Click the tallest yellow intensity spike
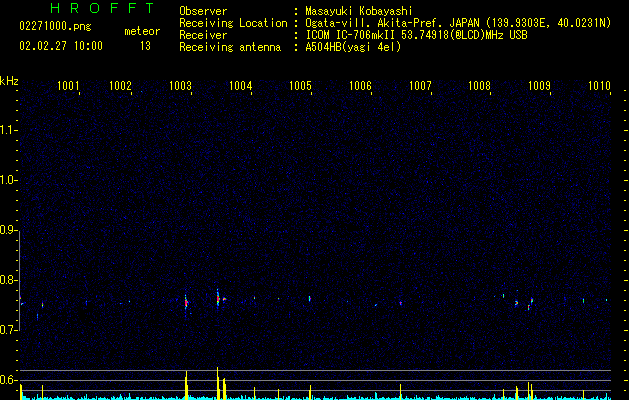 (217, 383)
